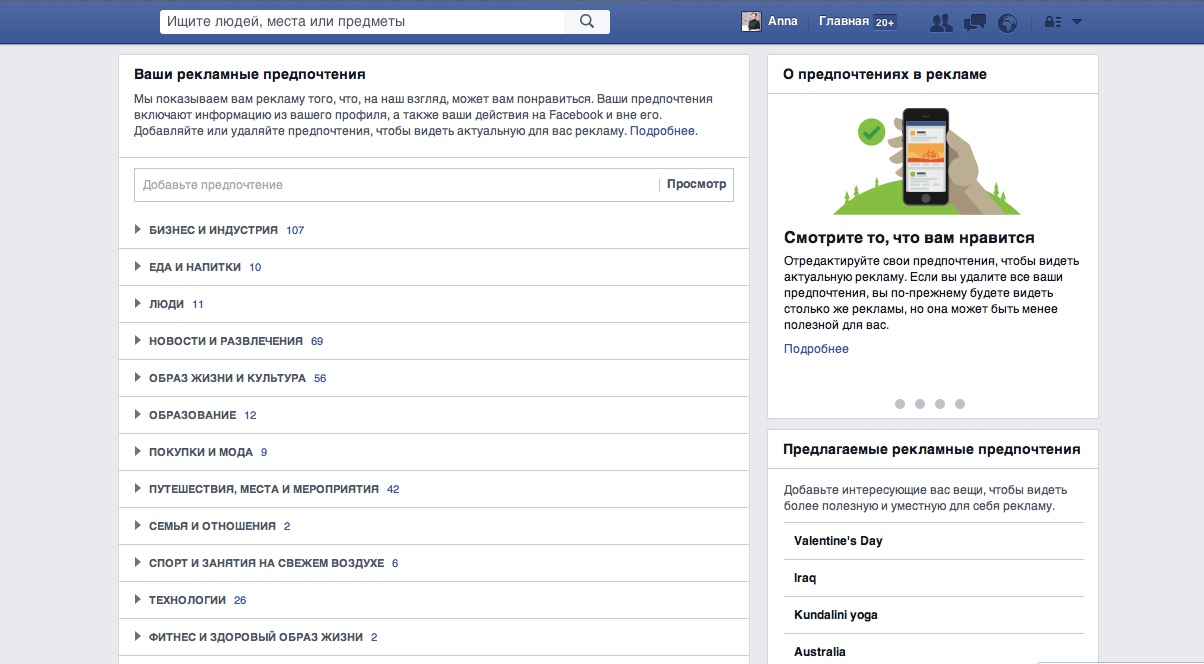
Task: Click the Ваши рекламные предпочтения heading
Action: click(250, 74)
